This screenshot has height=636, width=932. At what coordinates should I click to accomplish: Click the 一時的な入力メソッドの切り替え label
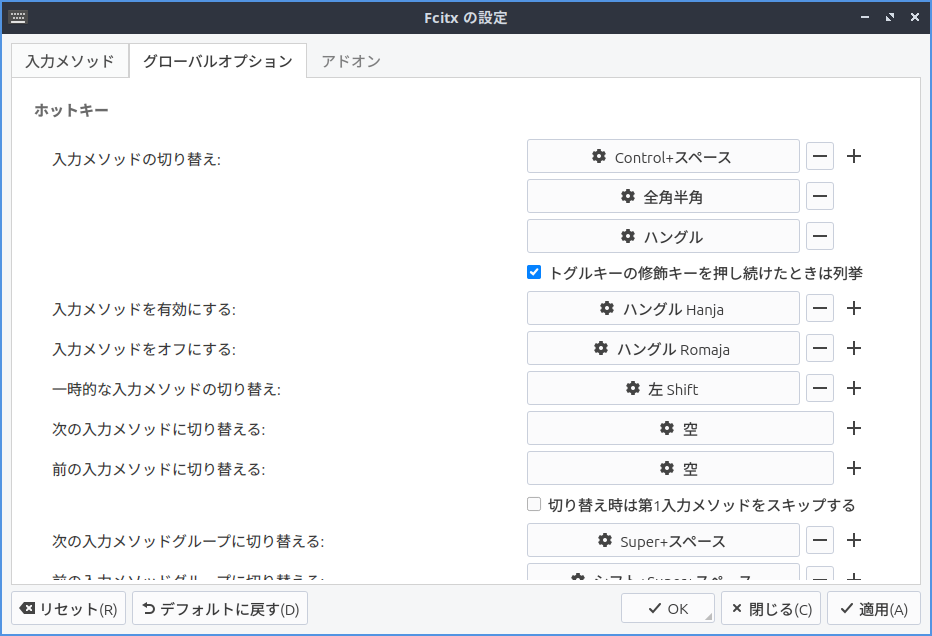tap(166, 389)
